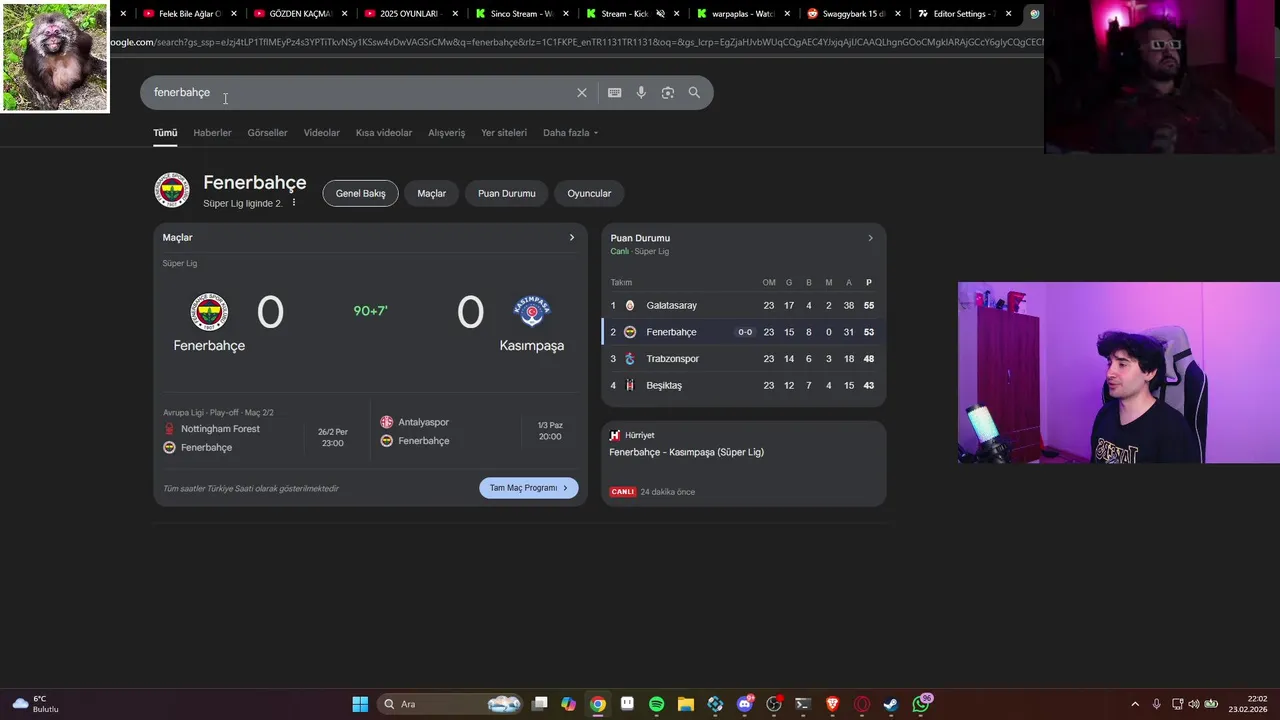Open OBS Studio from the taskbar
Image resolution: width=1280 pixels, height=720 pixels.
774,704
